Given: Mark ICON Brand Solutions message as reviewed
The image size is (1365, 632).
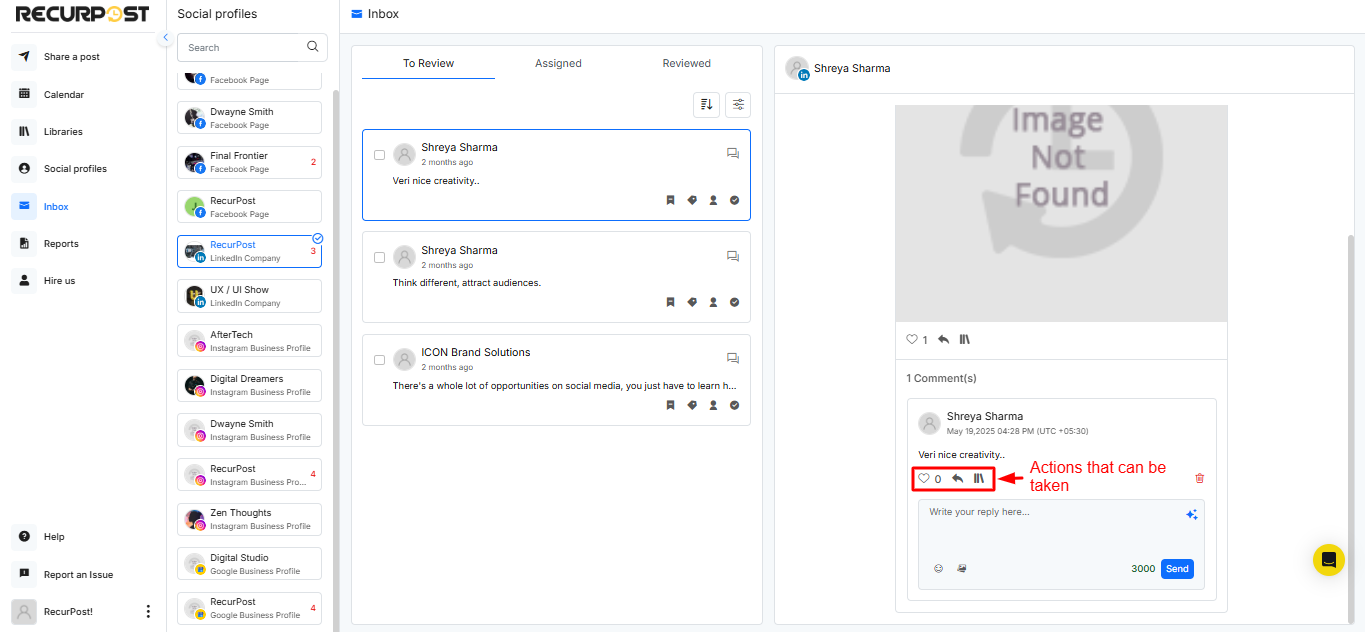Looking at the screenshot, I should 734,405.
